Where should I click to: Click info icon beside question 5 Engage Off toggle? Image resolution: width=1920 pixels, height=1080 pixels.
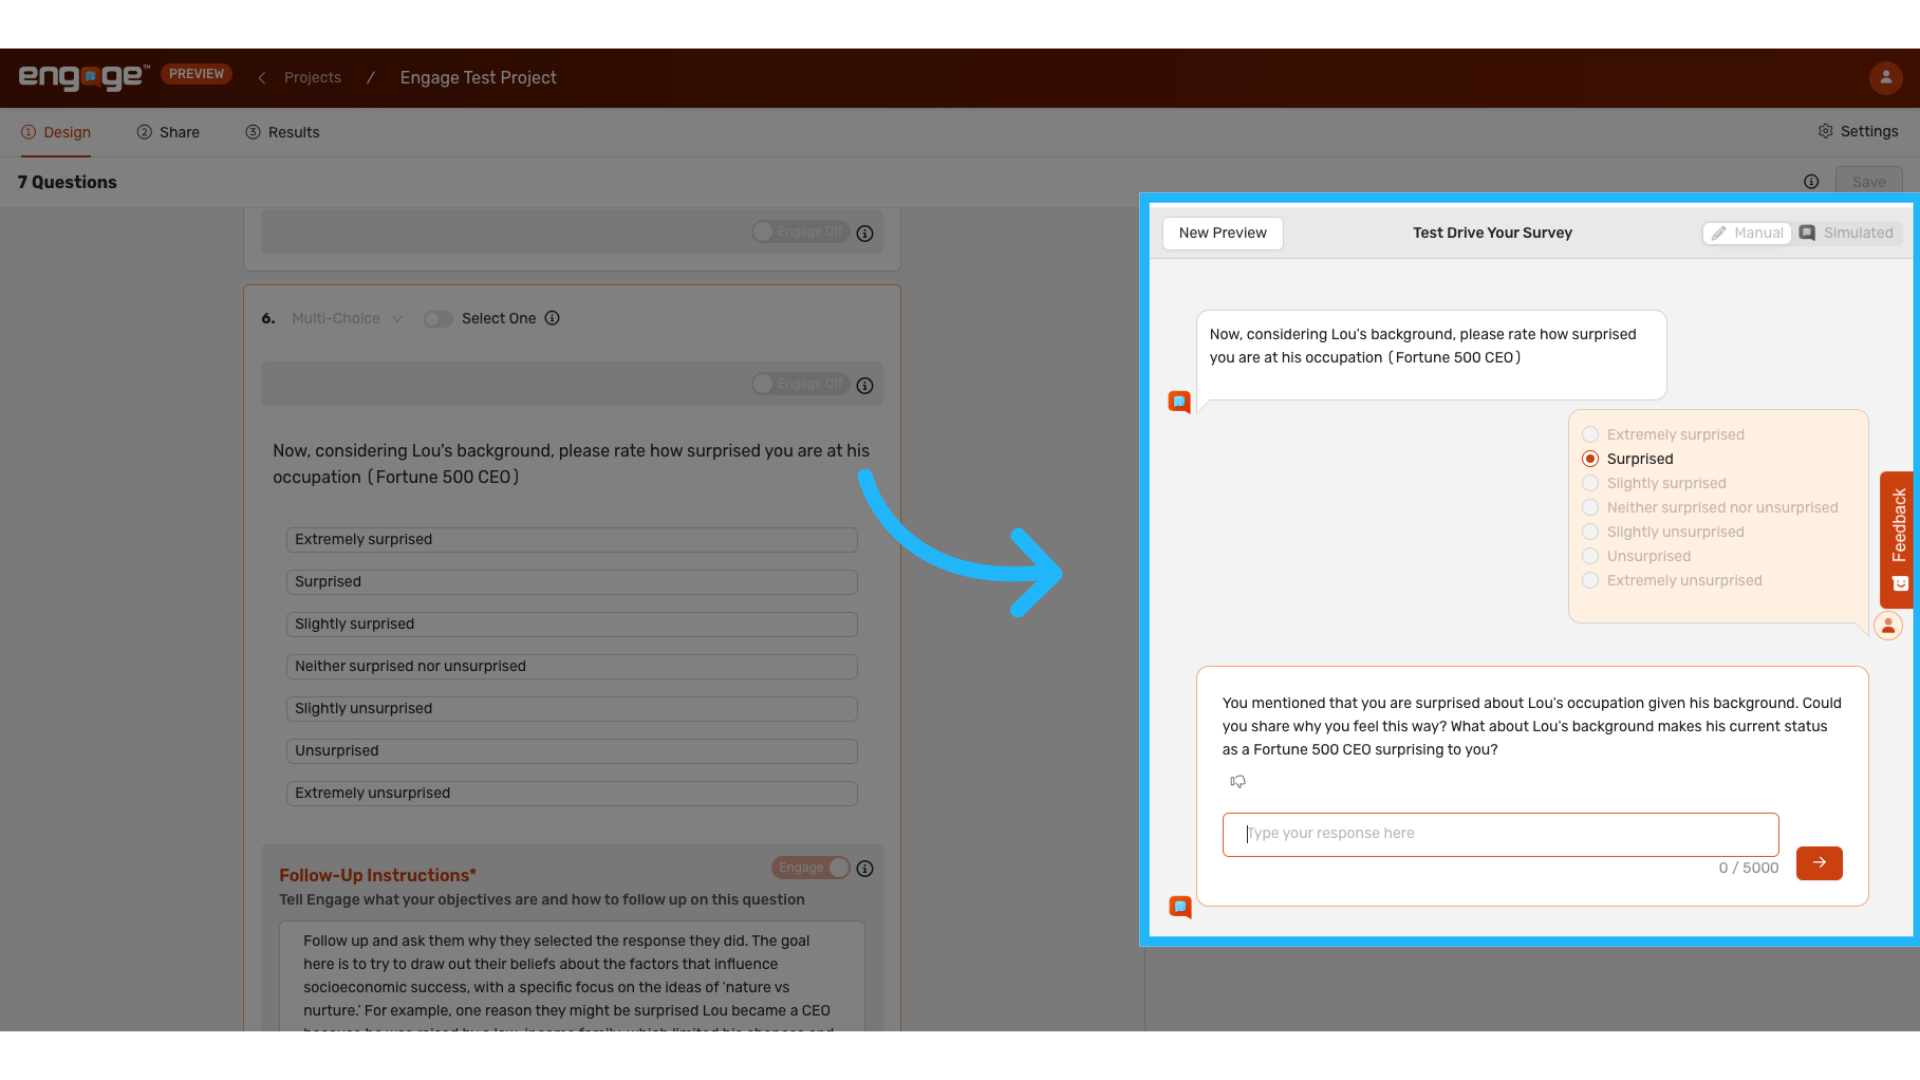click(x=865, y=233)
